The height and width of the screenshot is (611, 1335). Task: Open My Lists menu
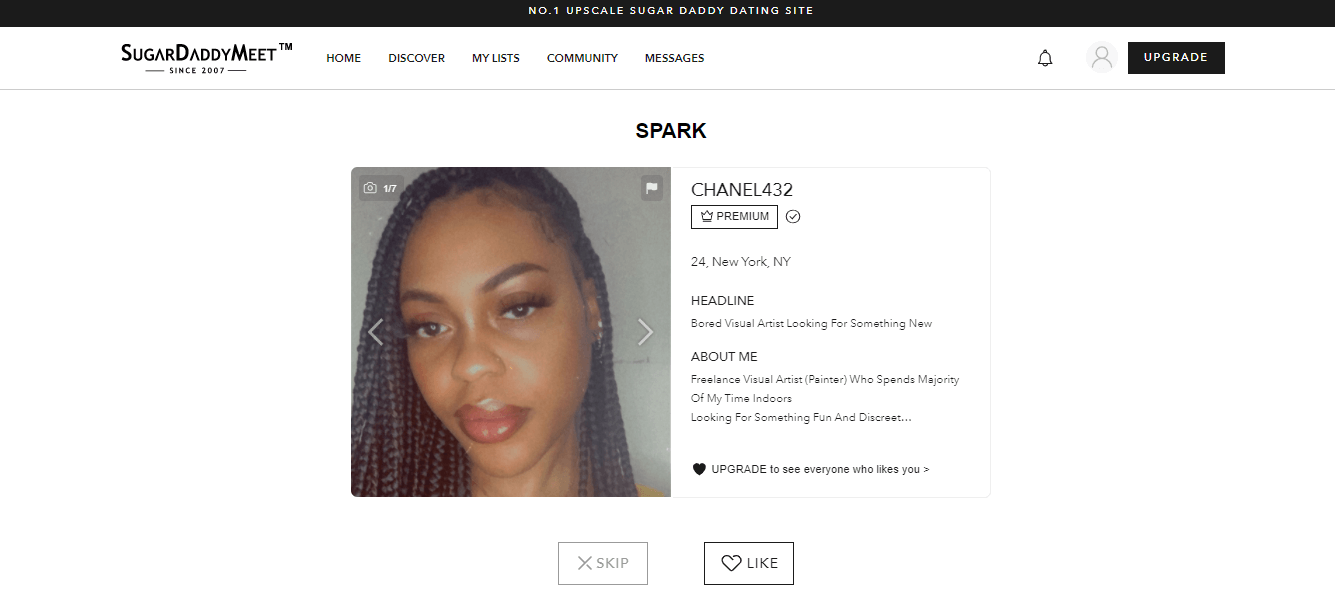pyautogui.click(x=496, y=58)
